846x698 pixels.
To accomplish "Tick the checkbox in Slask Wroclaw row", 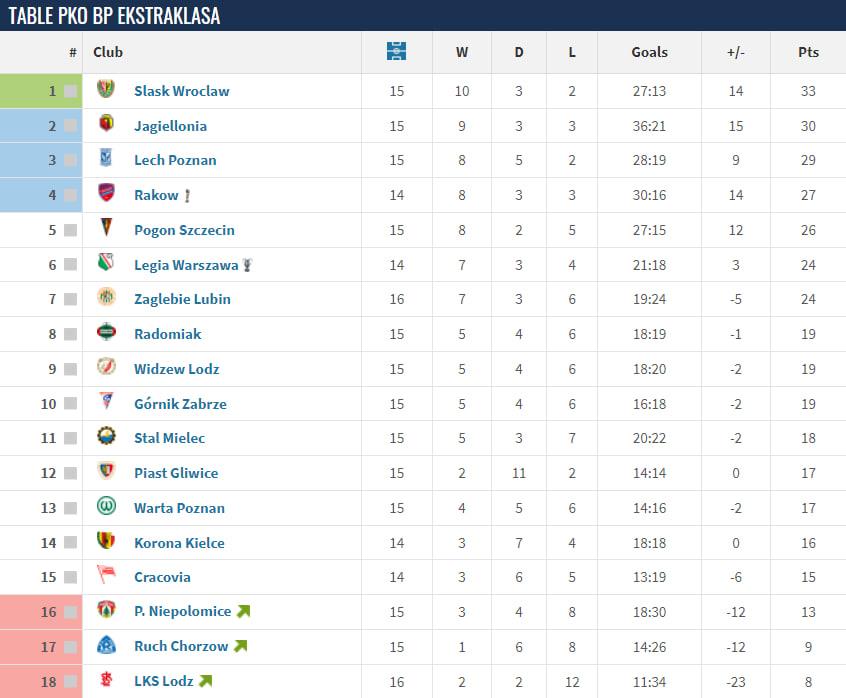I will click(70, 91).
